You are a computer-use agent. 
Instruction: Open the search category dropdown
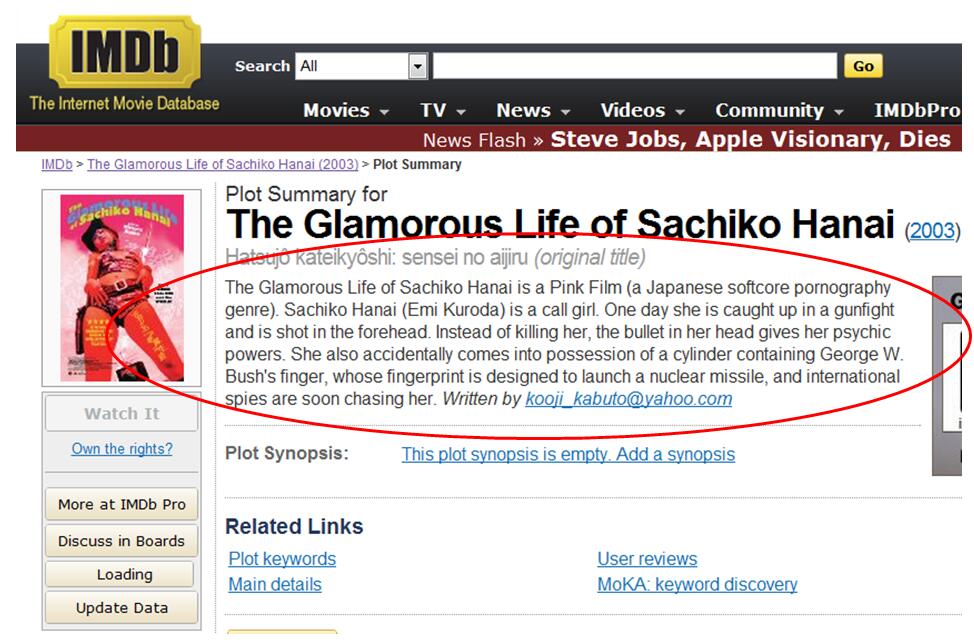tap(418, 66)
